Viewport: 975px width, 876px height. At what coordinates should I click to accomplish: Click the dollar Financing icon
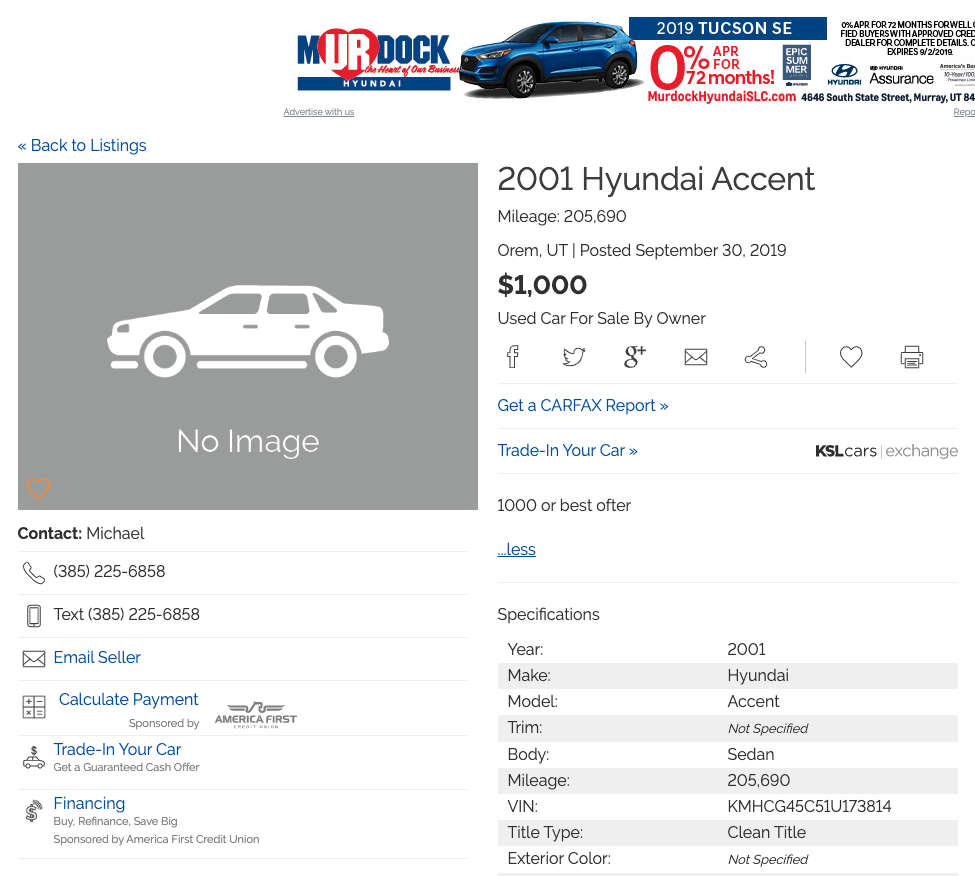pyautogui.click(x=34, y=811)
